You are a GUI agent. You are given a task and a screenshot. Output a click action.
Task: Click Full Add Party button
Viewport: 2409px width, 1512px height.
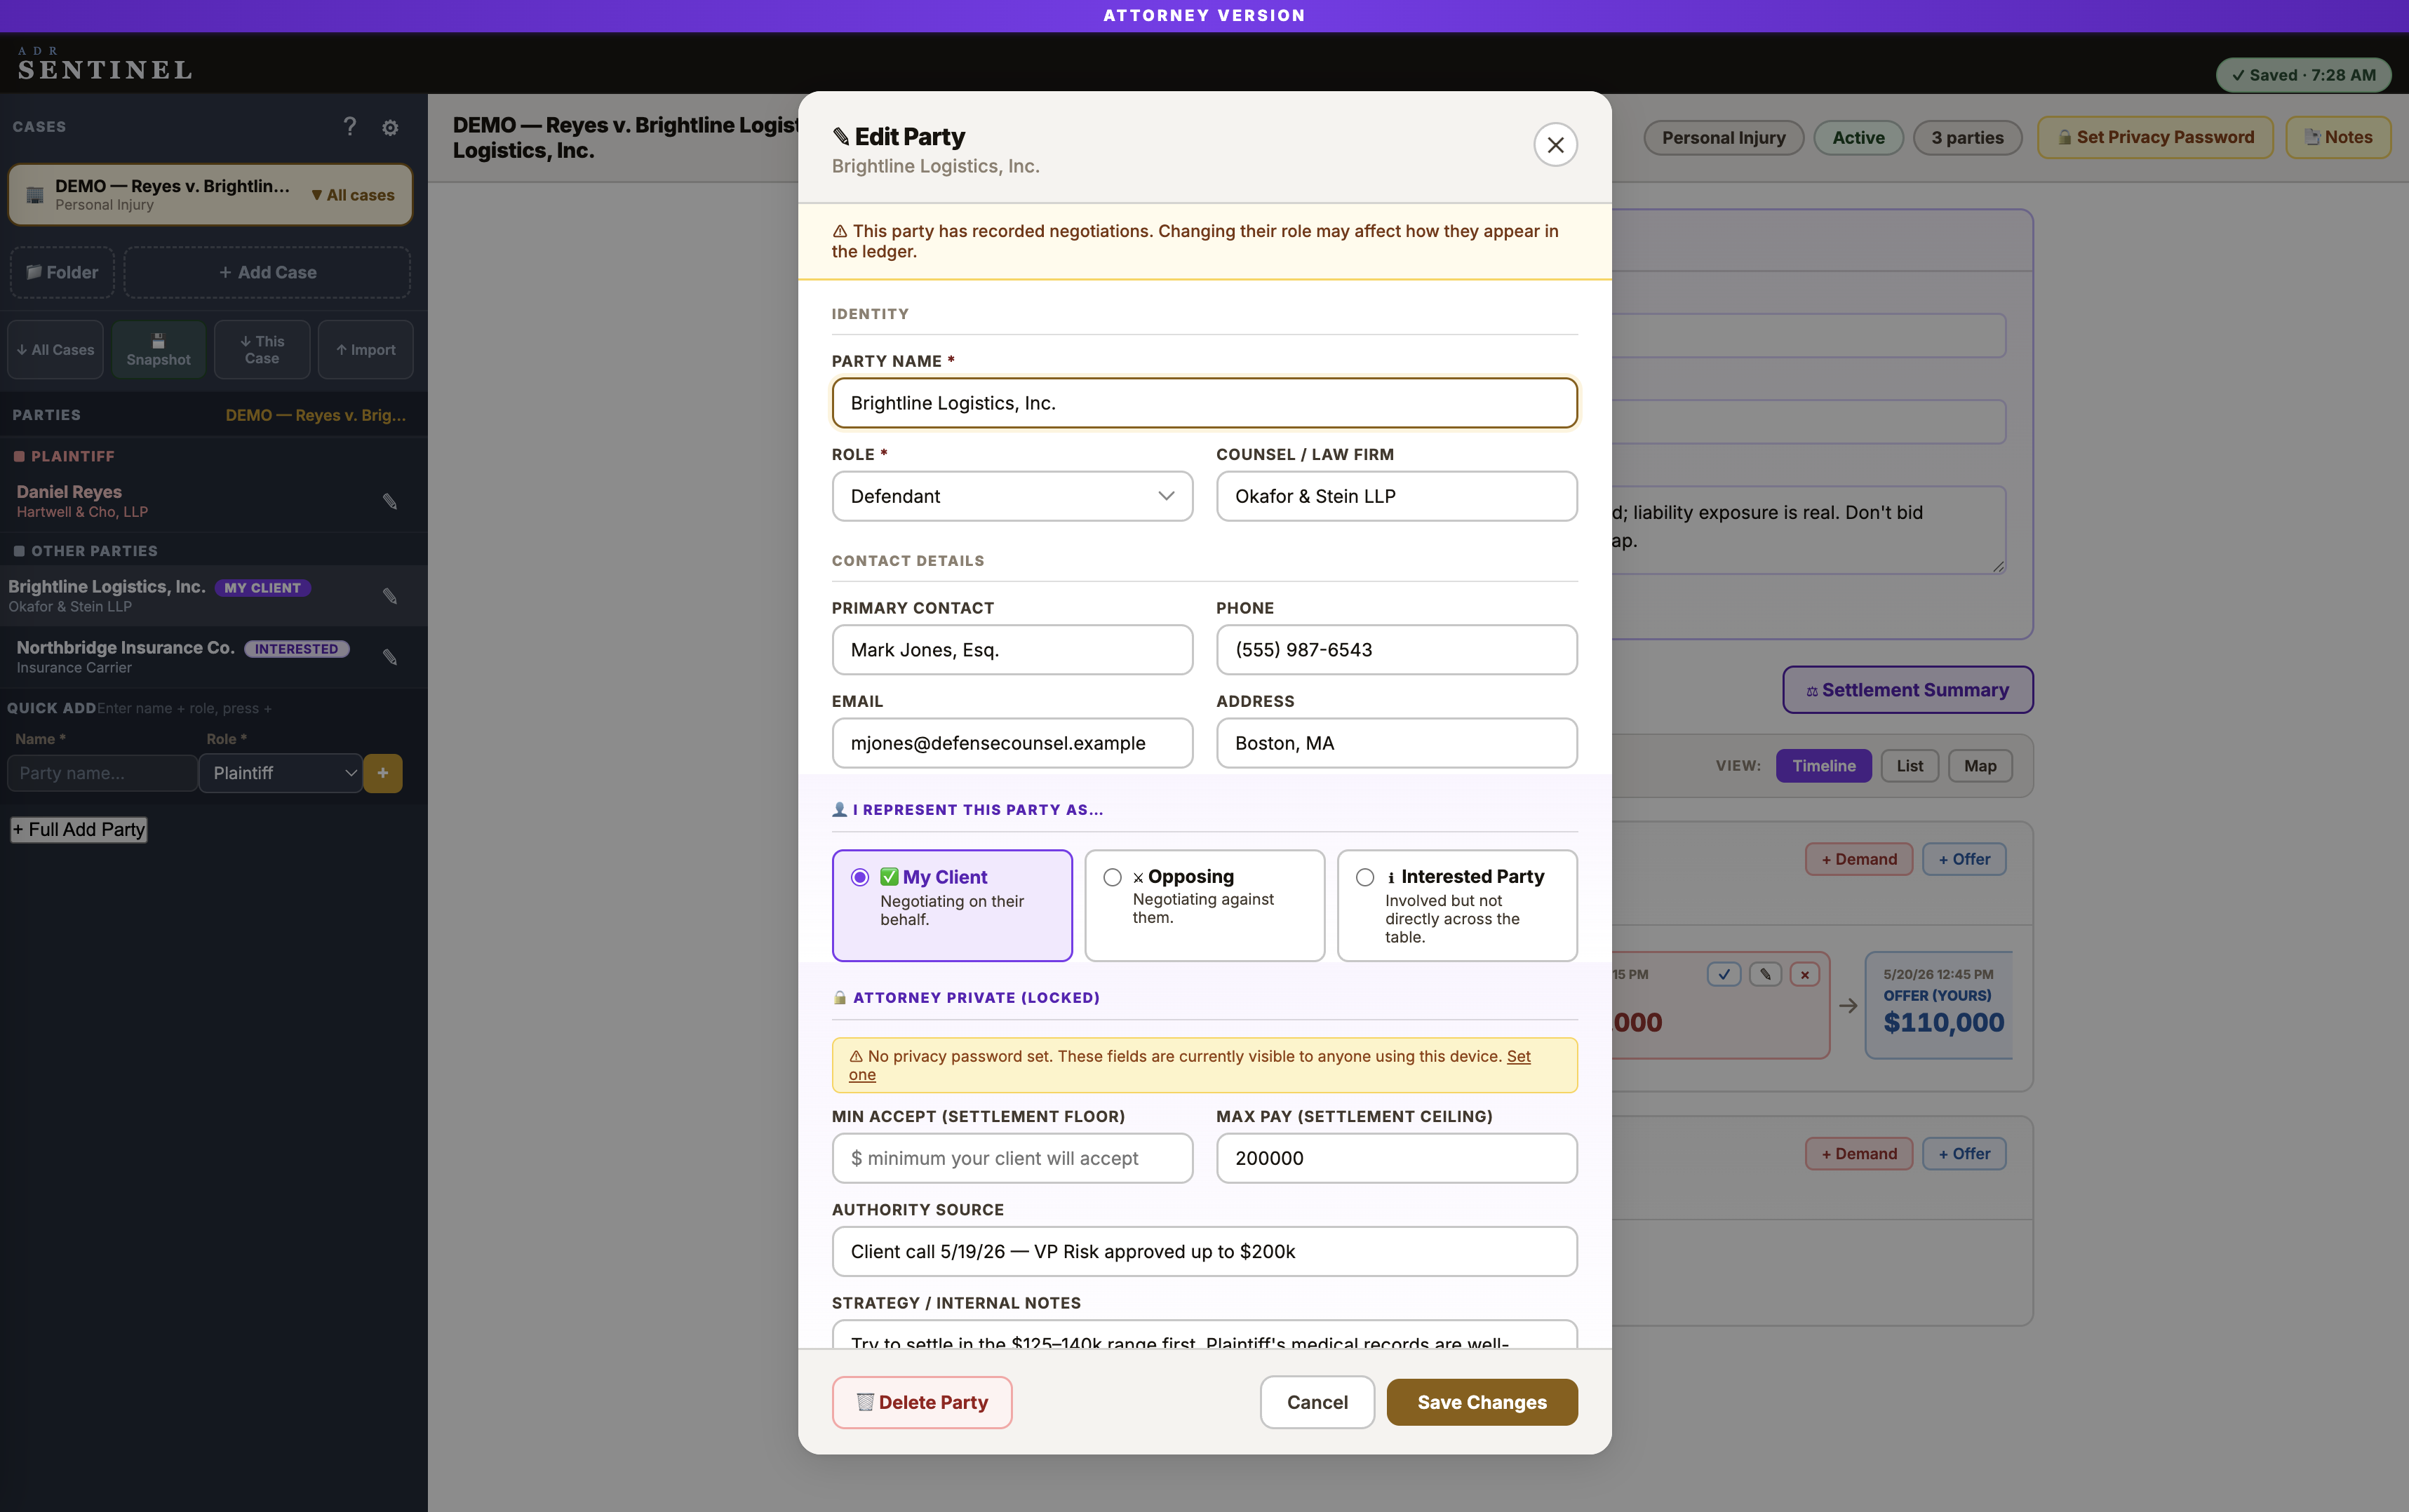[x=79, y=829]
